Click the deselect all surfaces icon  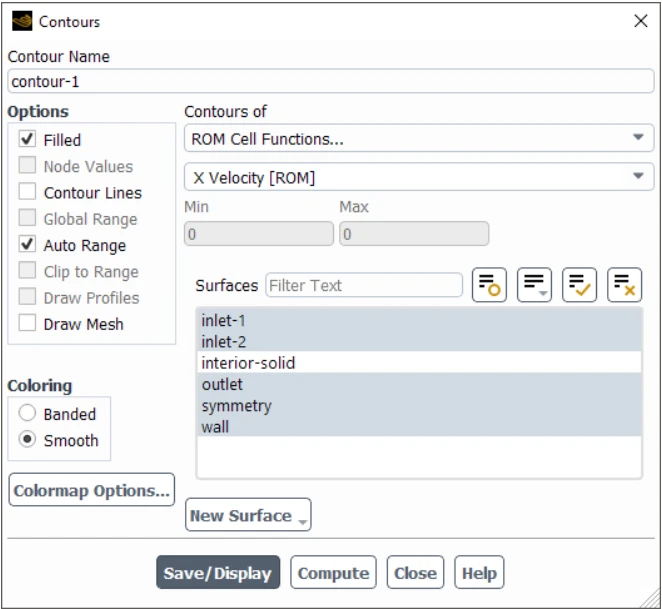click(624, 286)
